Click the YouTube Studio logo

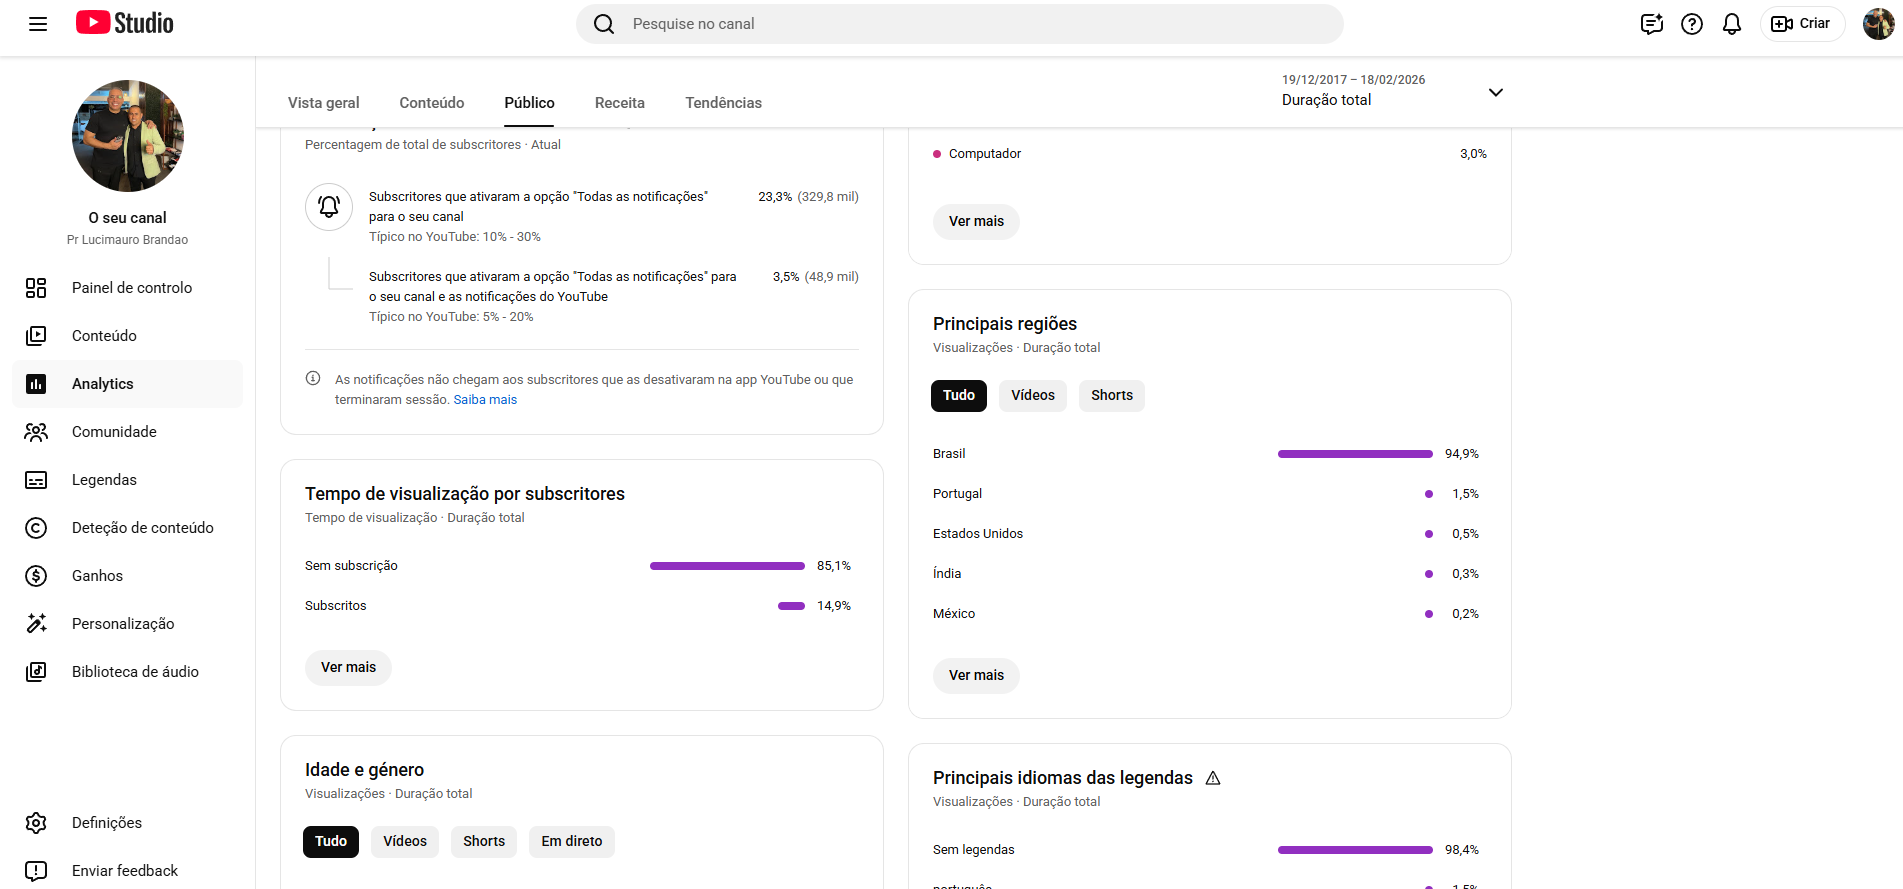[x=125, y=23]
